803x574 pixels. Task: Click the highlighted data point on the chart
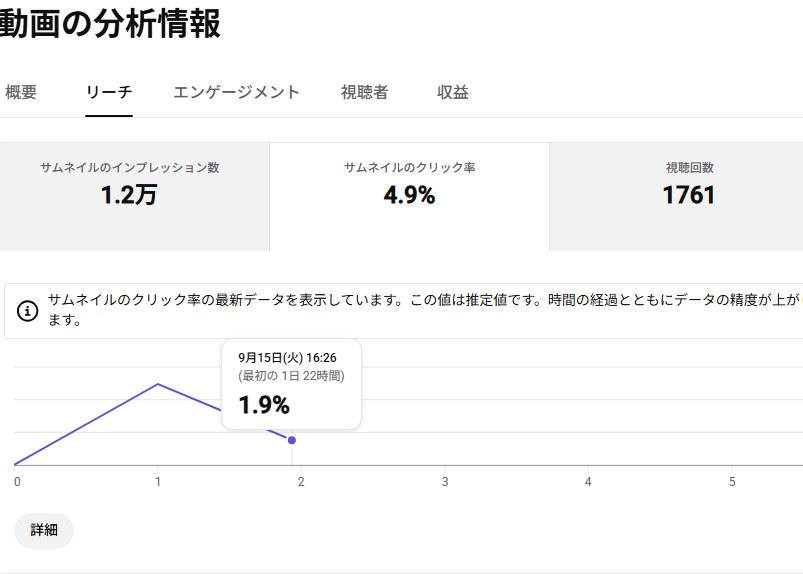[292, 440]
